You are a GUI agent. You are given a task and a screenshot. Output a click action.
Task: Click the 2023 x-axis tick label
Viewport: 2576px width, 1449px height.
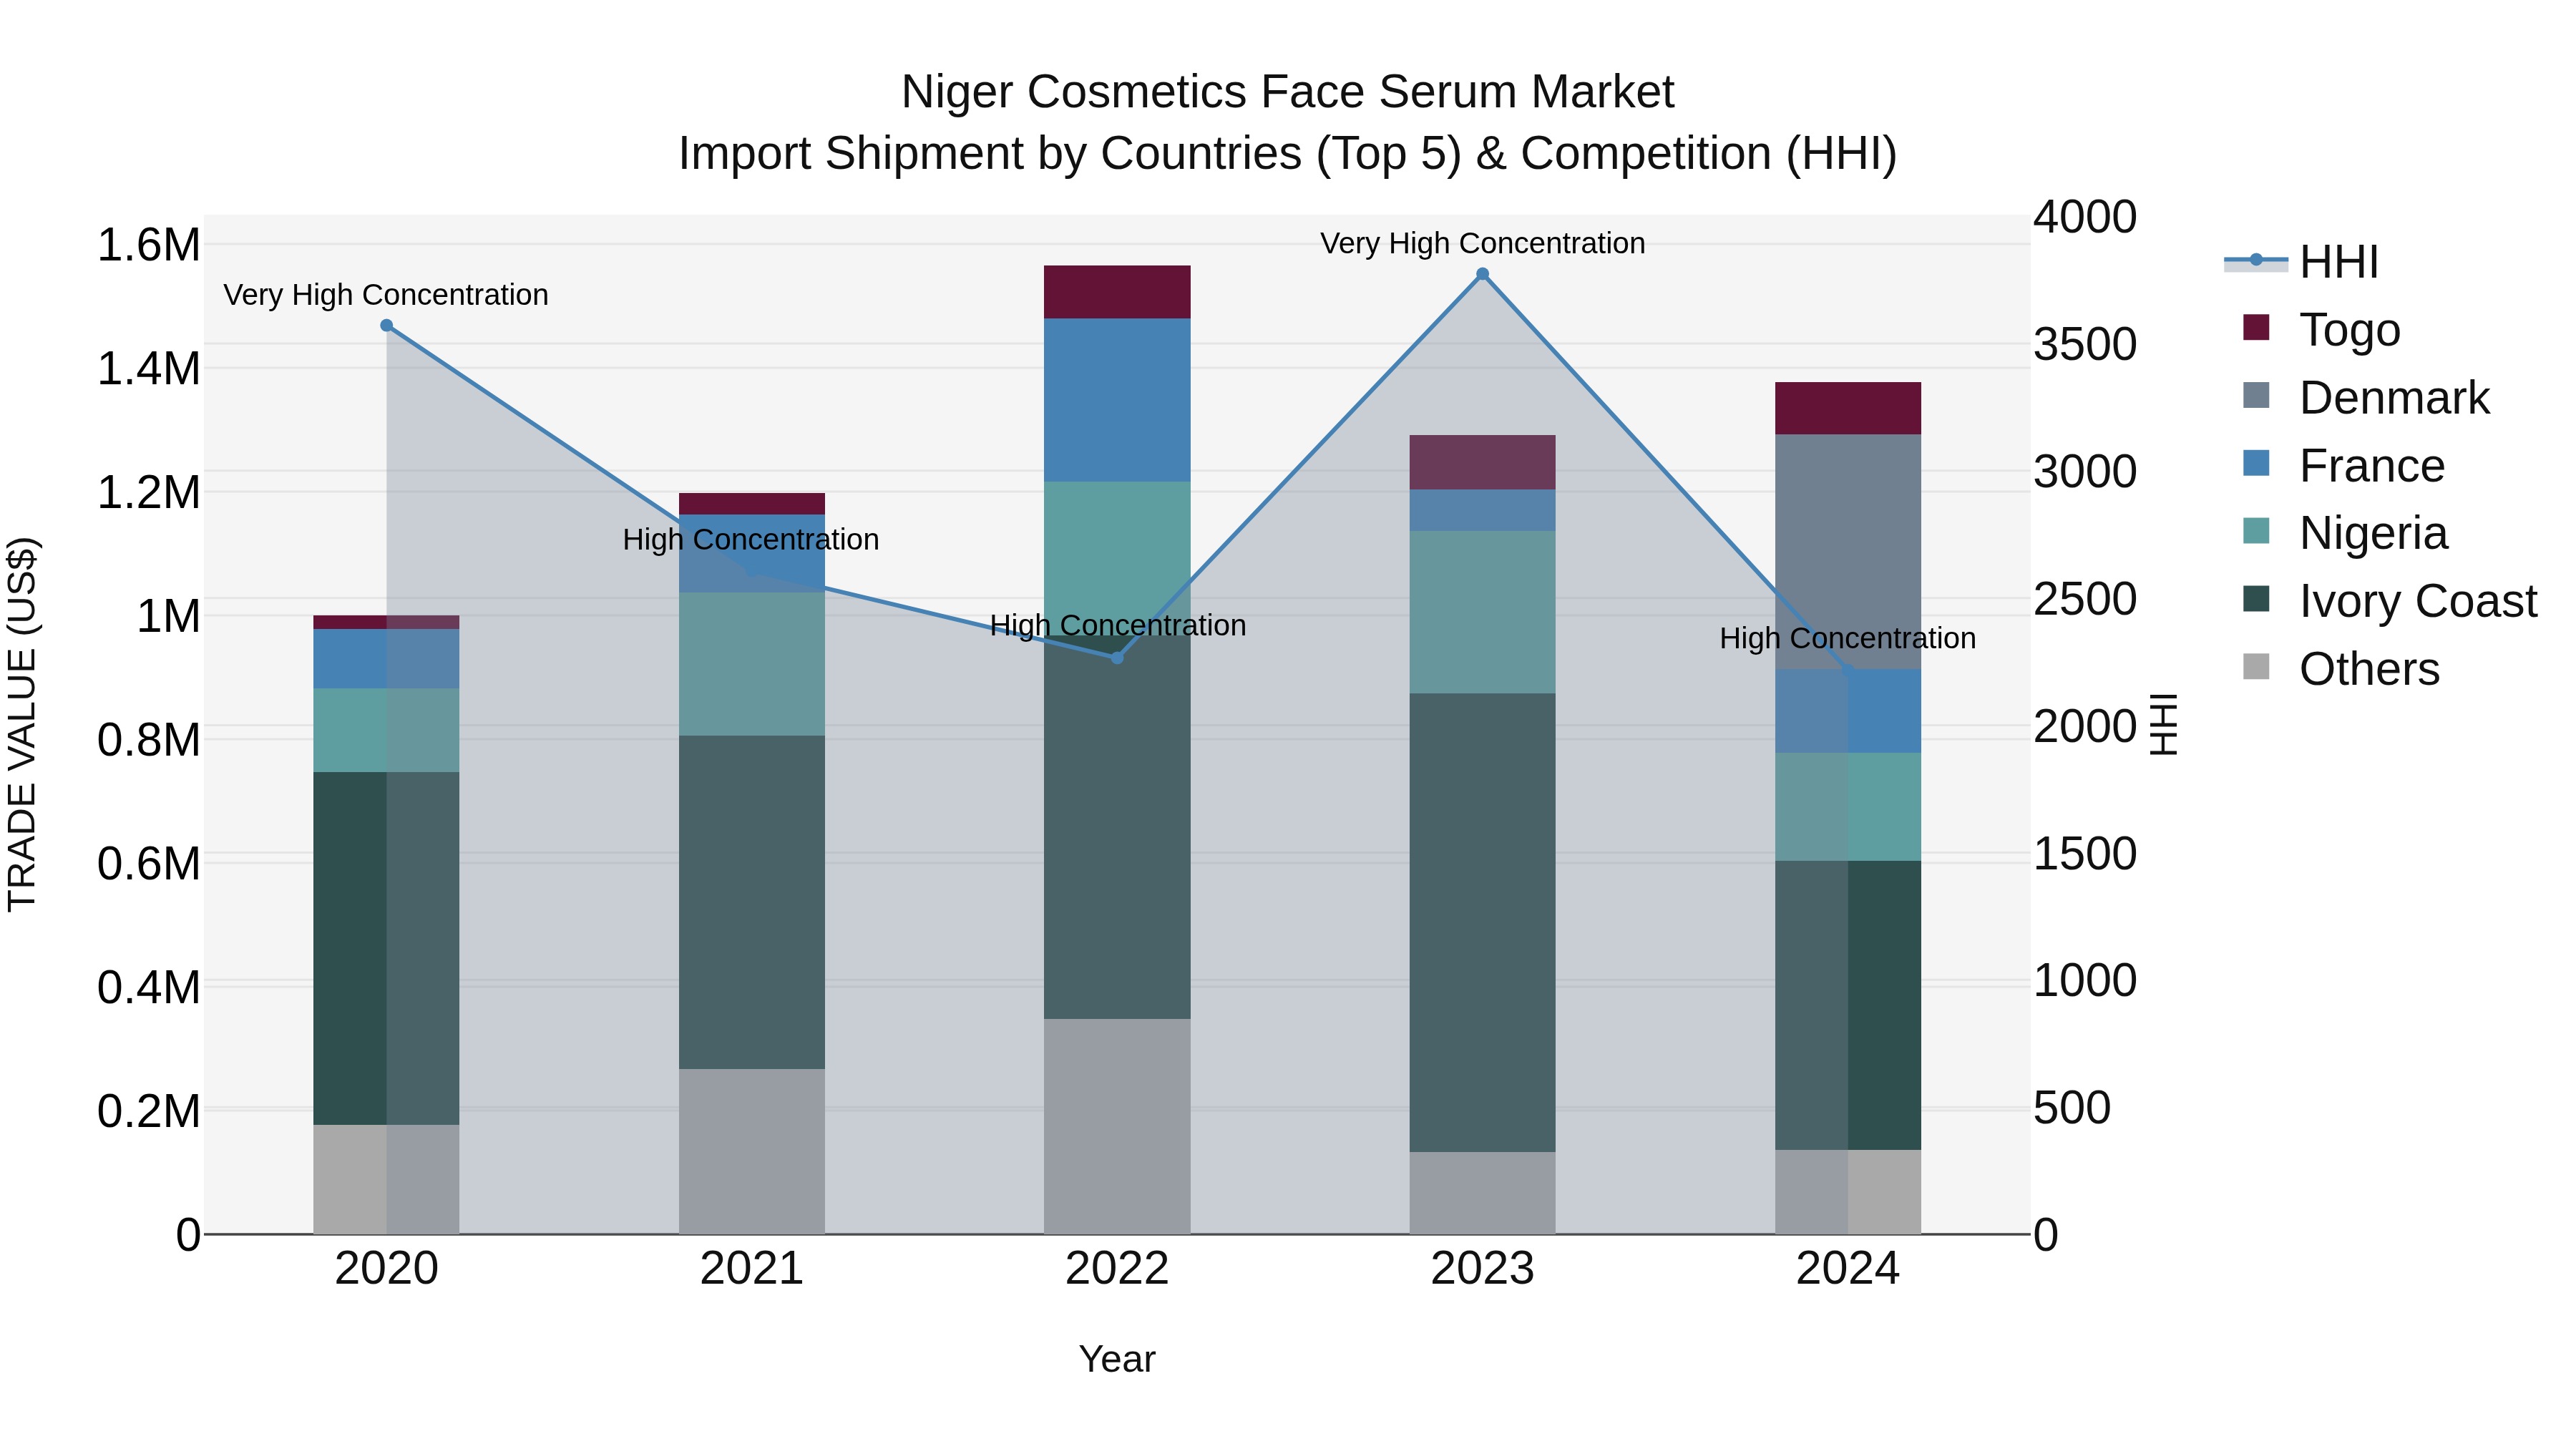tap(1482, 1269)
